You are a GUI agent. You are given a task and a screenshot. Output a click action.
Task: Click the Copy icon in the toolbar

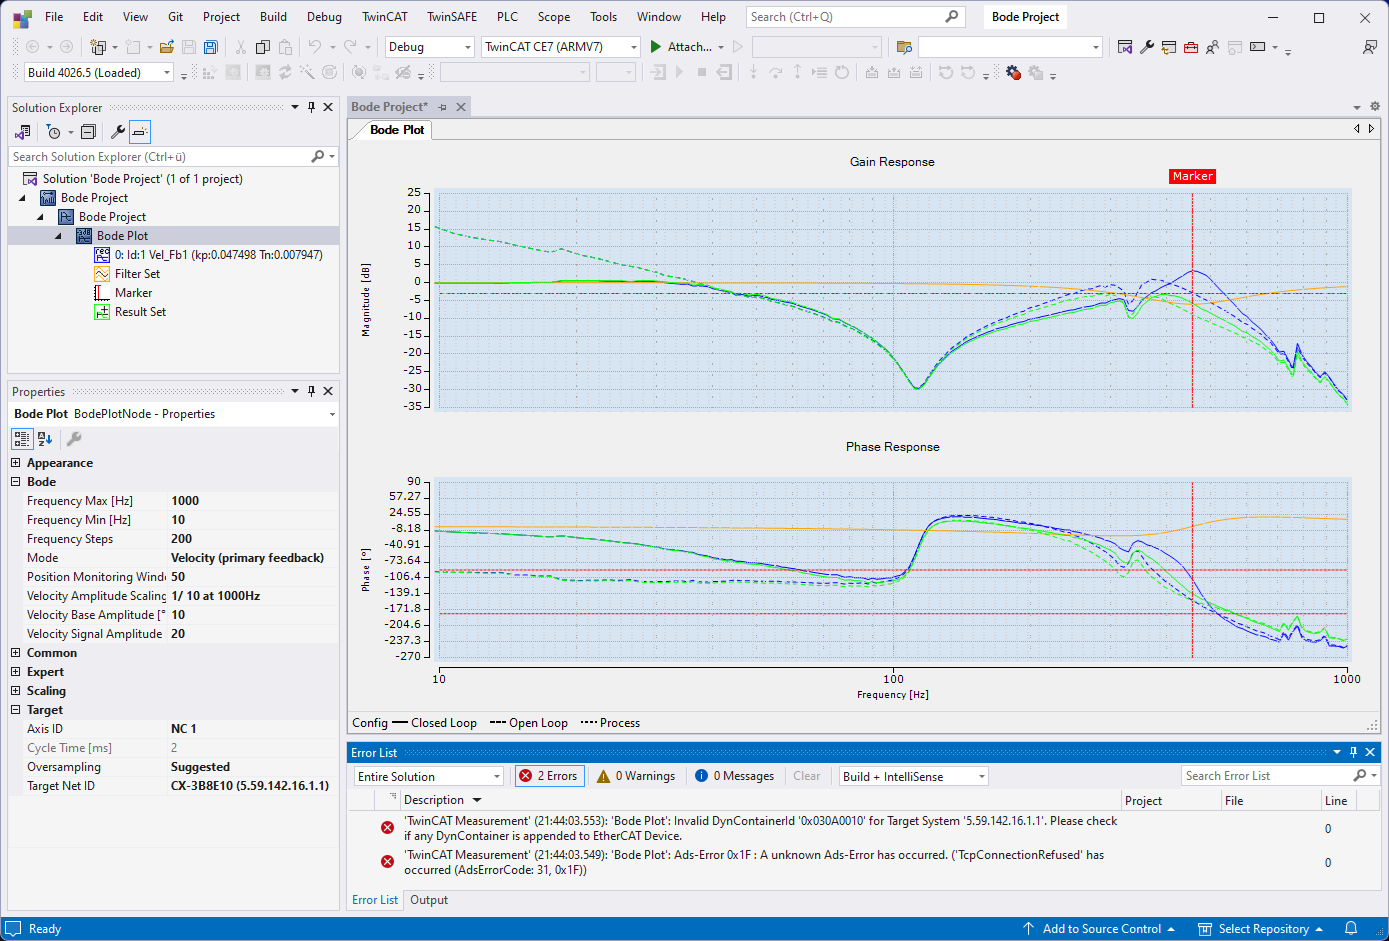coord(263,47)
